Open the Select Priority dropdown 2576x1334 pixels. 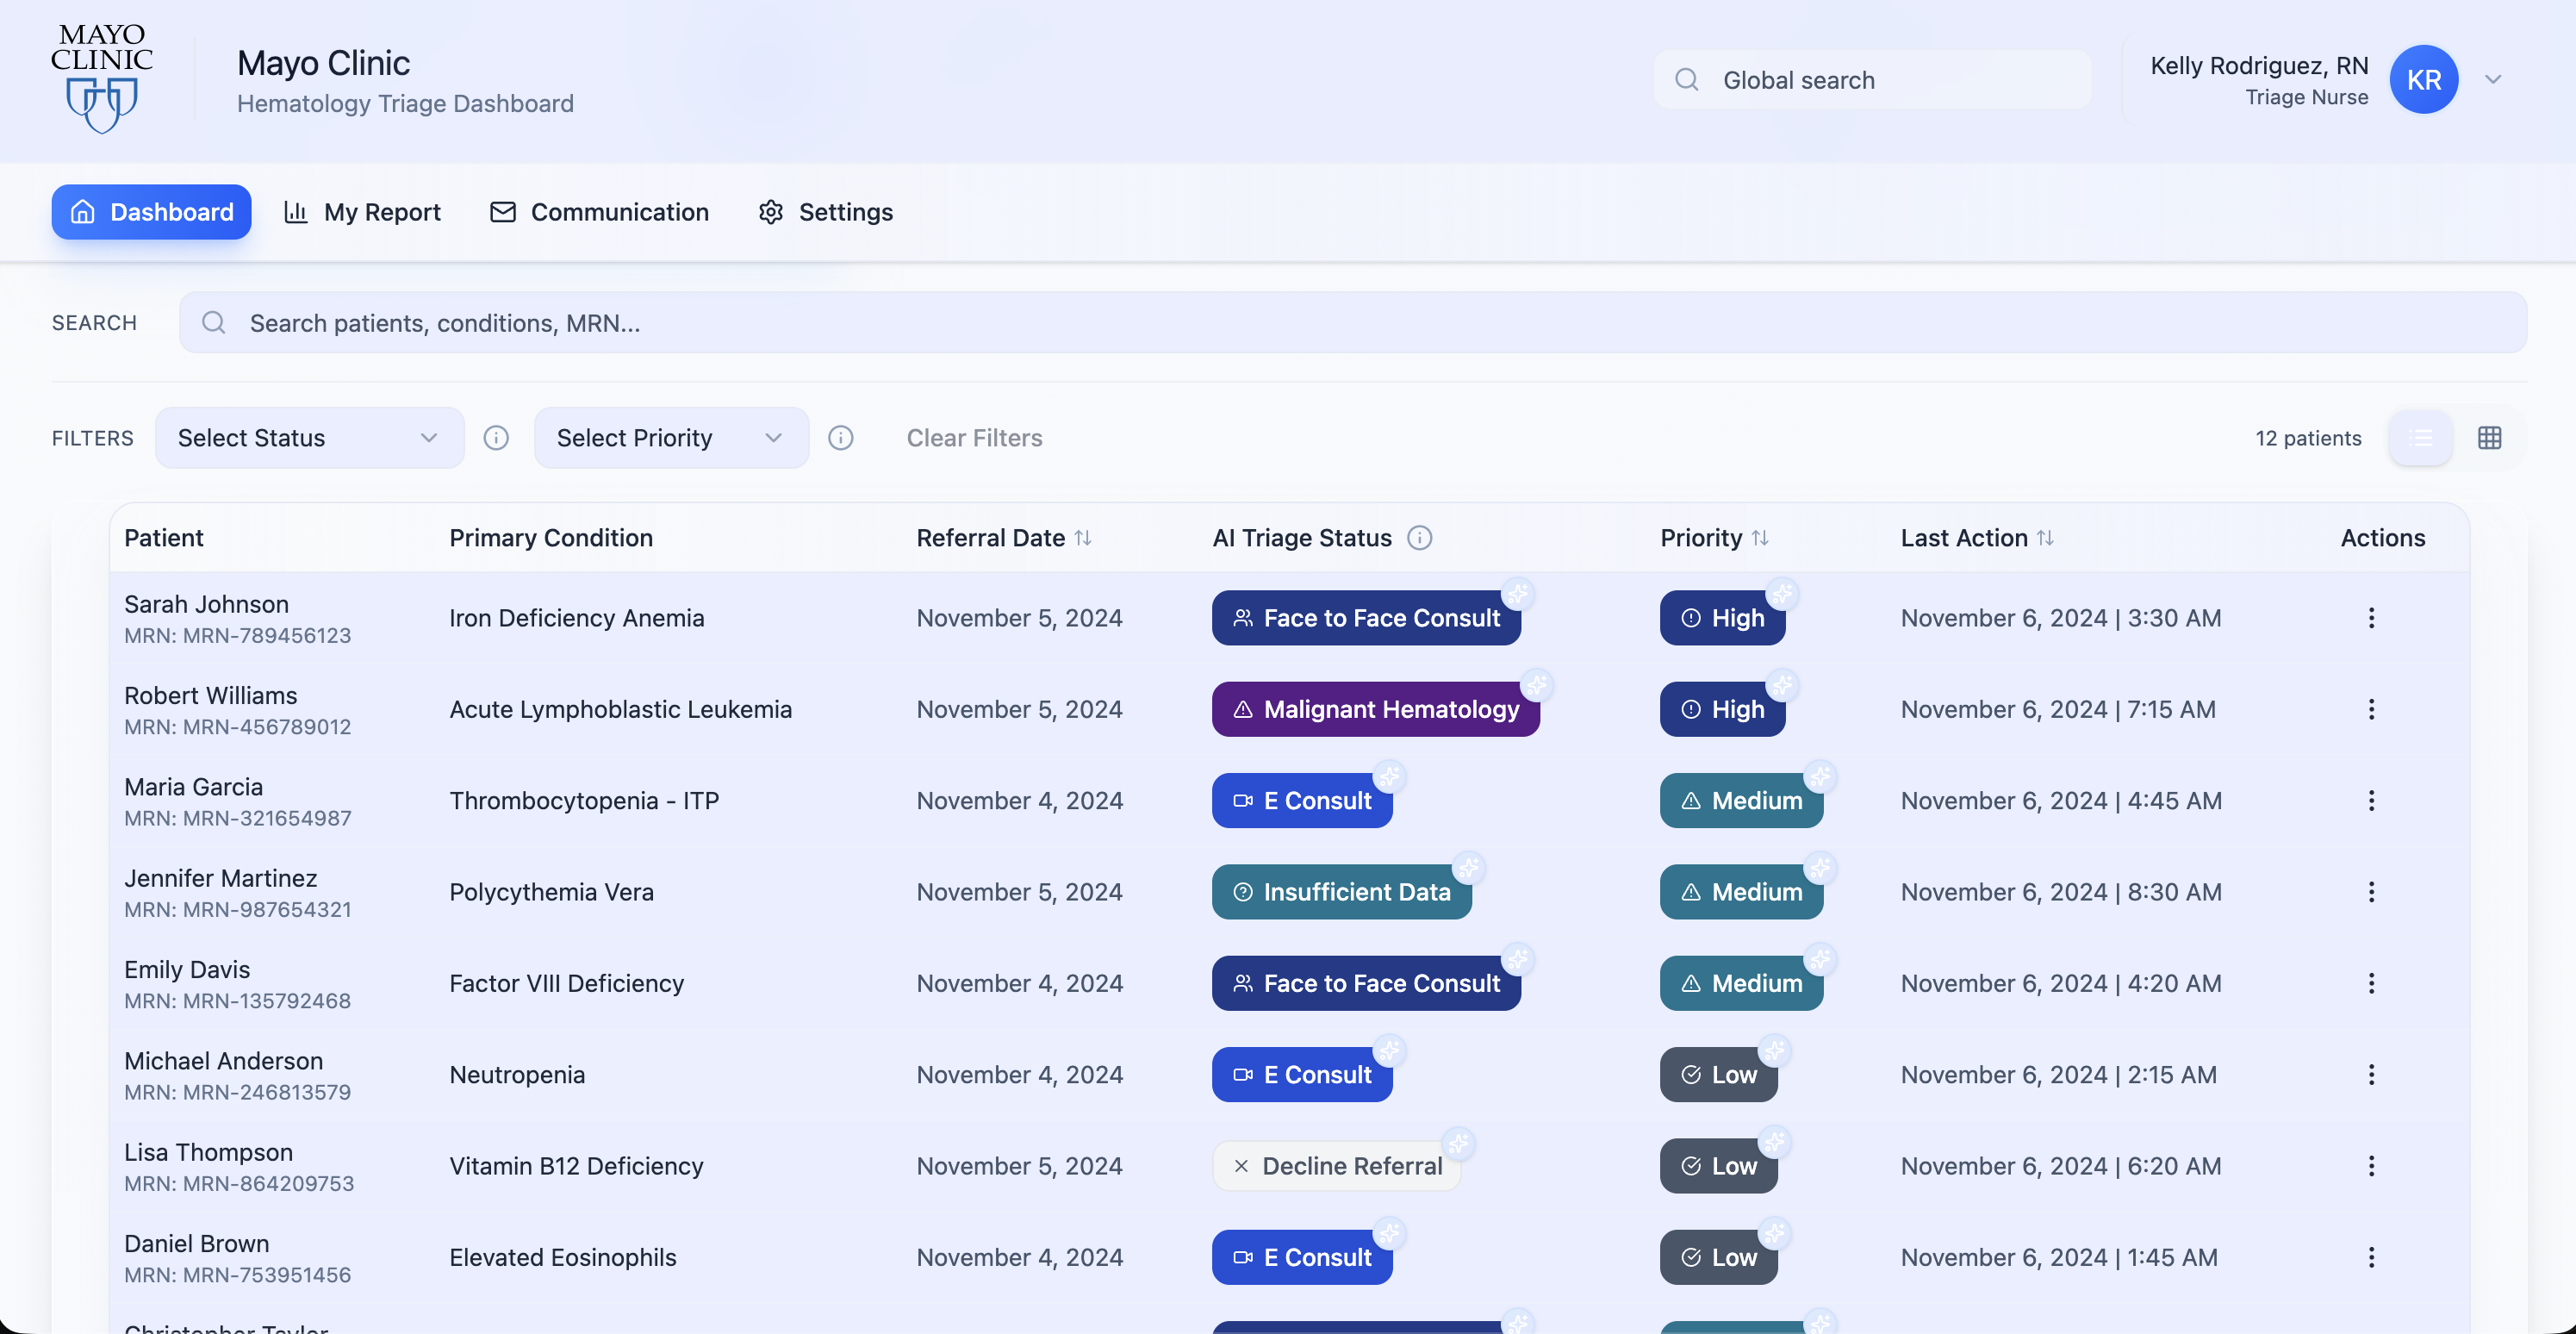click(x=670, y=438)
